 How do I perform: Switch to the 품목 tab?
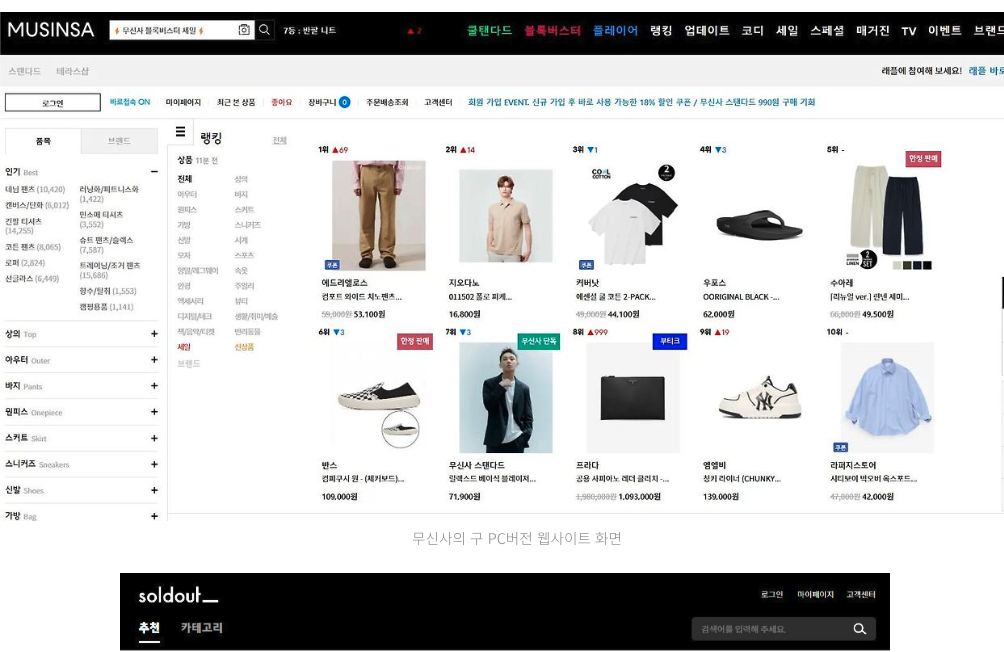(x=43, y=141)
